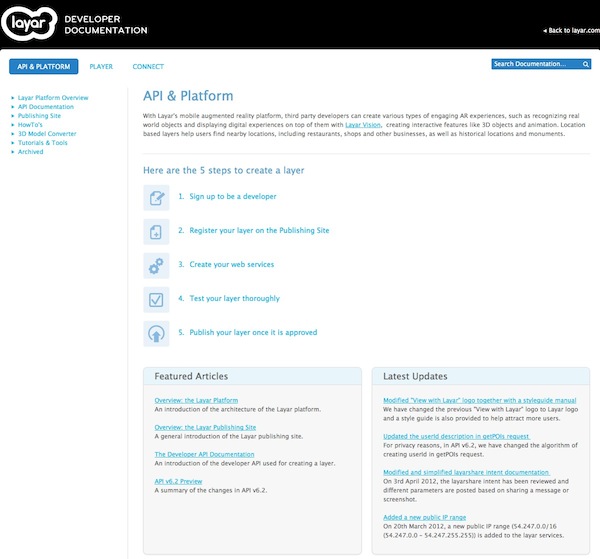The width and height of the screenshot is (600, 559).
Task: Click the upload arrow icon for step 5
Action: pyautogui.click(x=156, y=334)
